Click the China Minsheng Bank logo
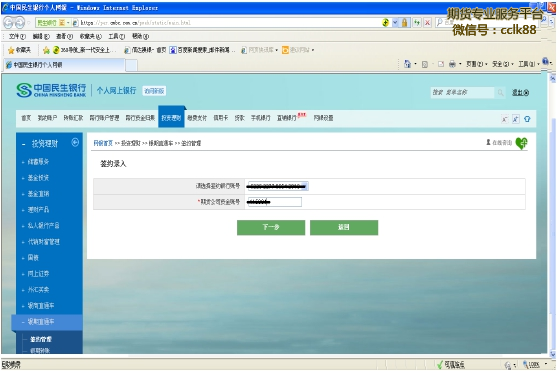 pyautogui.click(x=51, y=90)
